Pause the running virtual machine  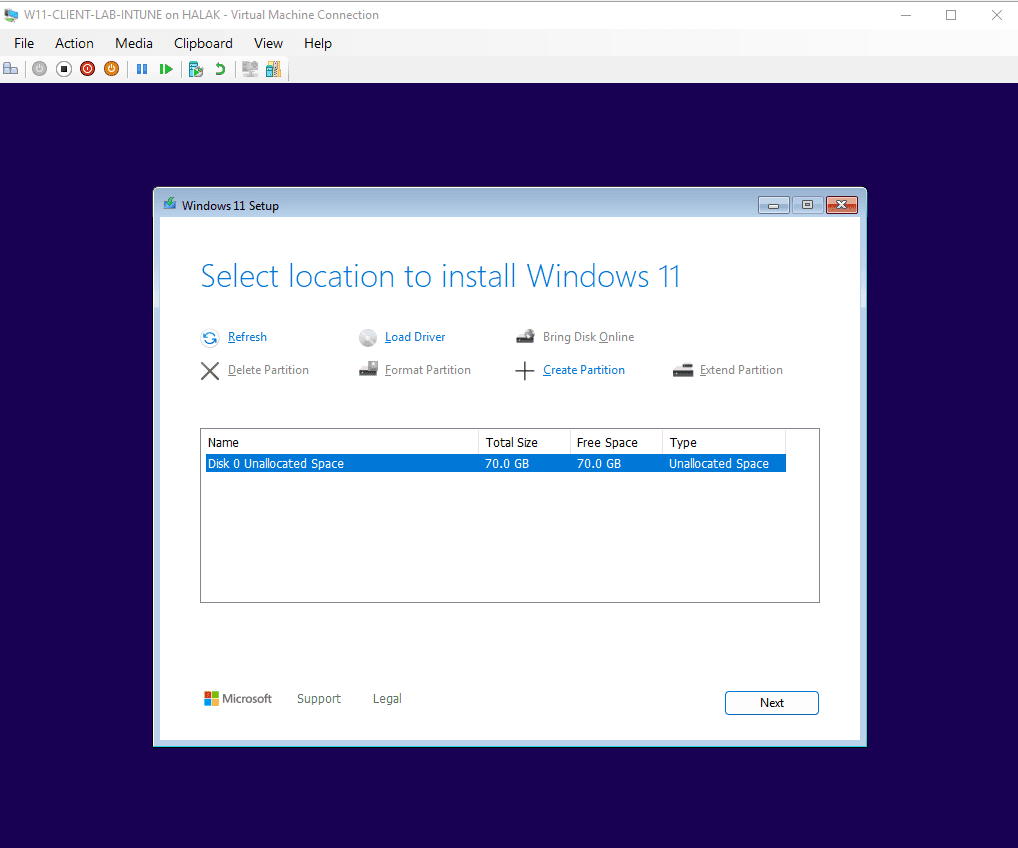point(141,68)
